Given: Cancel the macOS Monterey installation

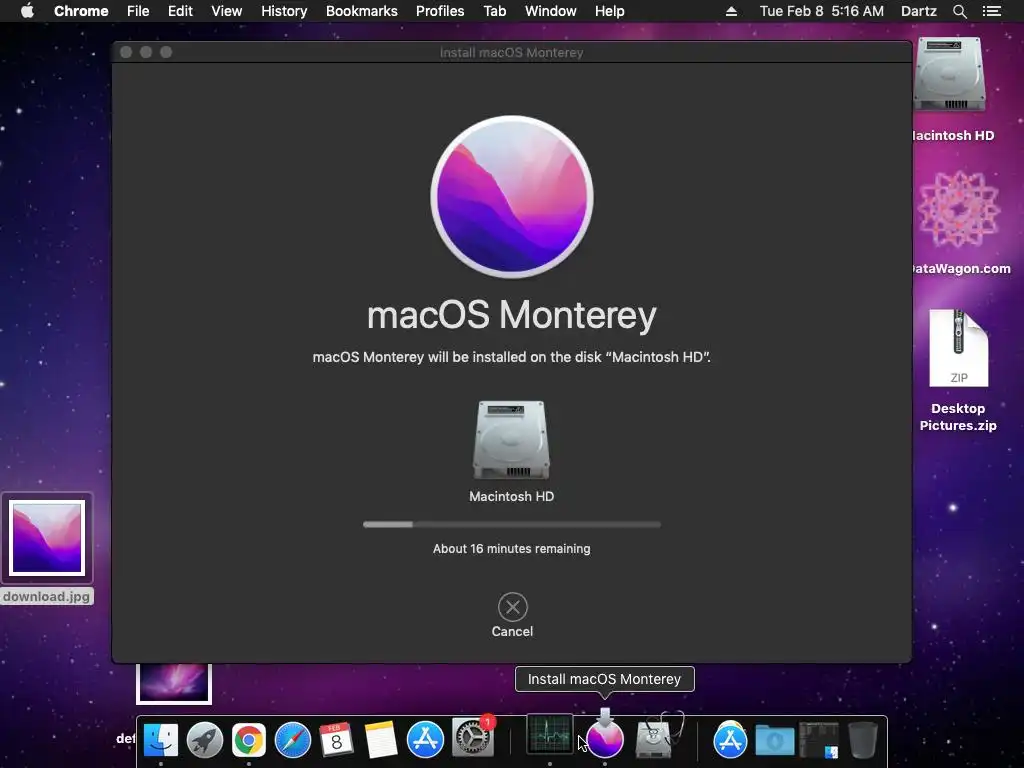Looking at the screenshot, I should tap(512, 615).
